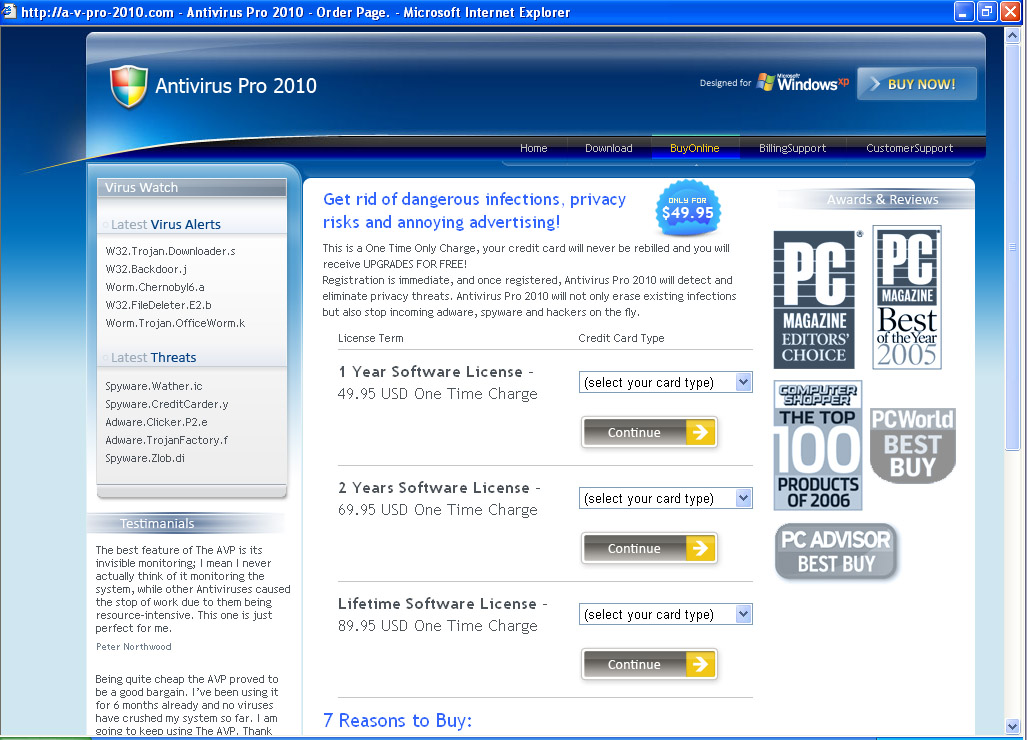Viewport: 1027px width, 740px height.
Task: Click Worm.Trojan.OfficeWorm.k virus alert
Action: coord(175,323)
